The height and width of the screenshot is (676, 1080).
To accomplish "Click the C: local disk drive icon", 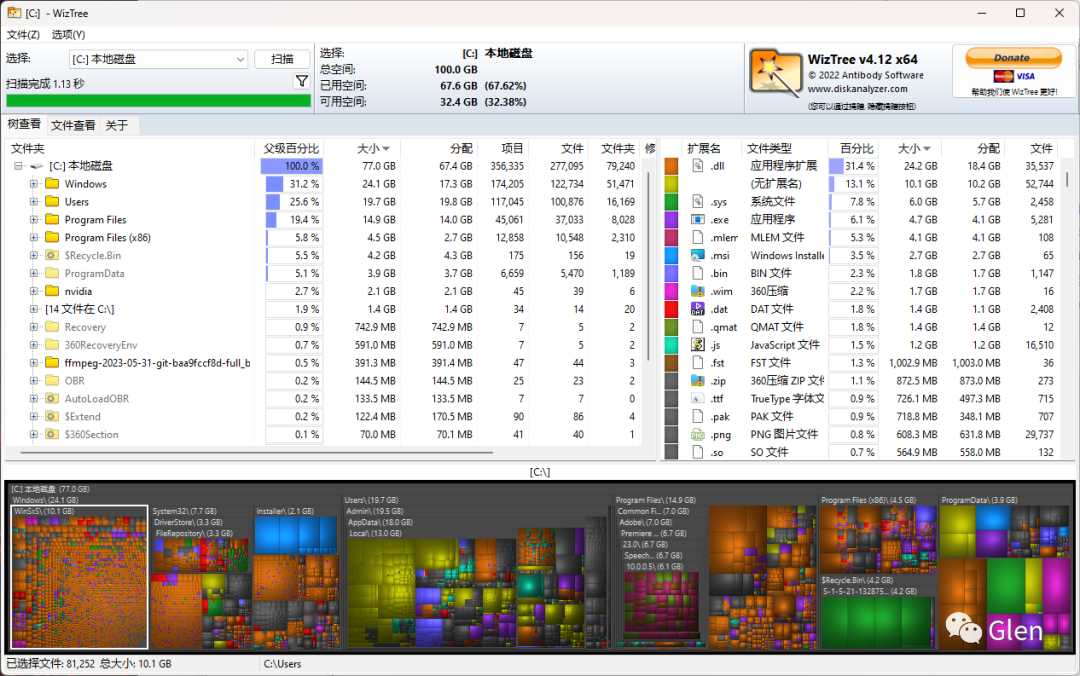I will click(x=37, y=166).
